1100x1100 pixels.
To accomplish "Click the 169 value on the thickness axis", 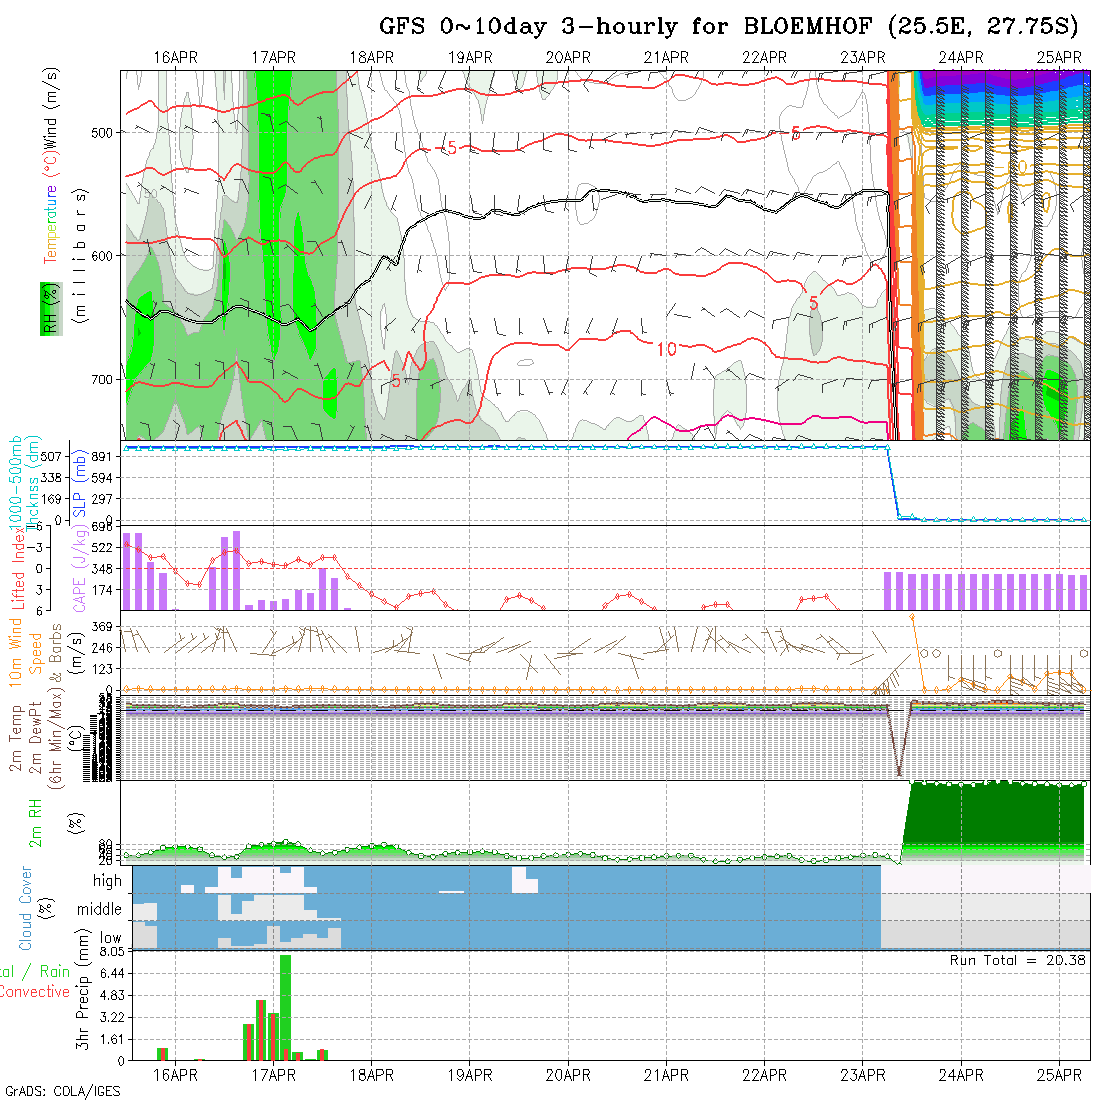I will coord(51,499).
